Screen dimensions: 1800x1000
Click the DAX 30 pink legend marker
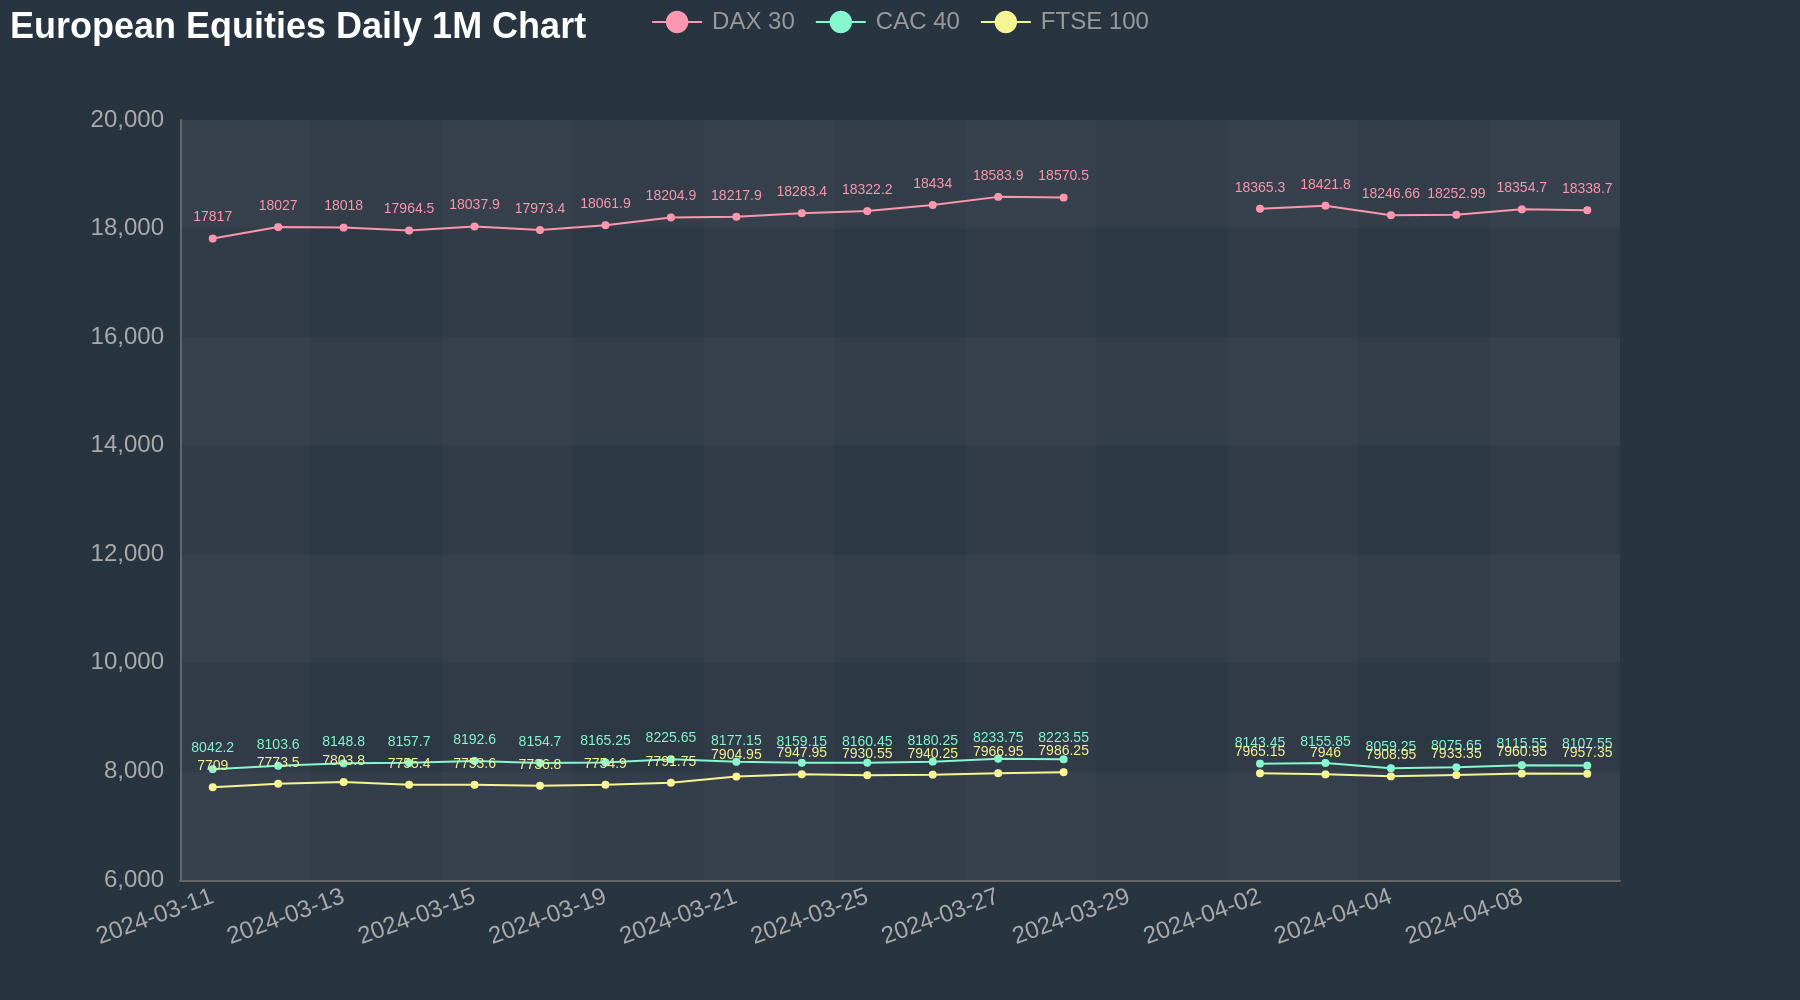click(x=677, y=22)
